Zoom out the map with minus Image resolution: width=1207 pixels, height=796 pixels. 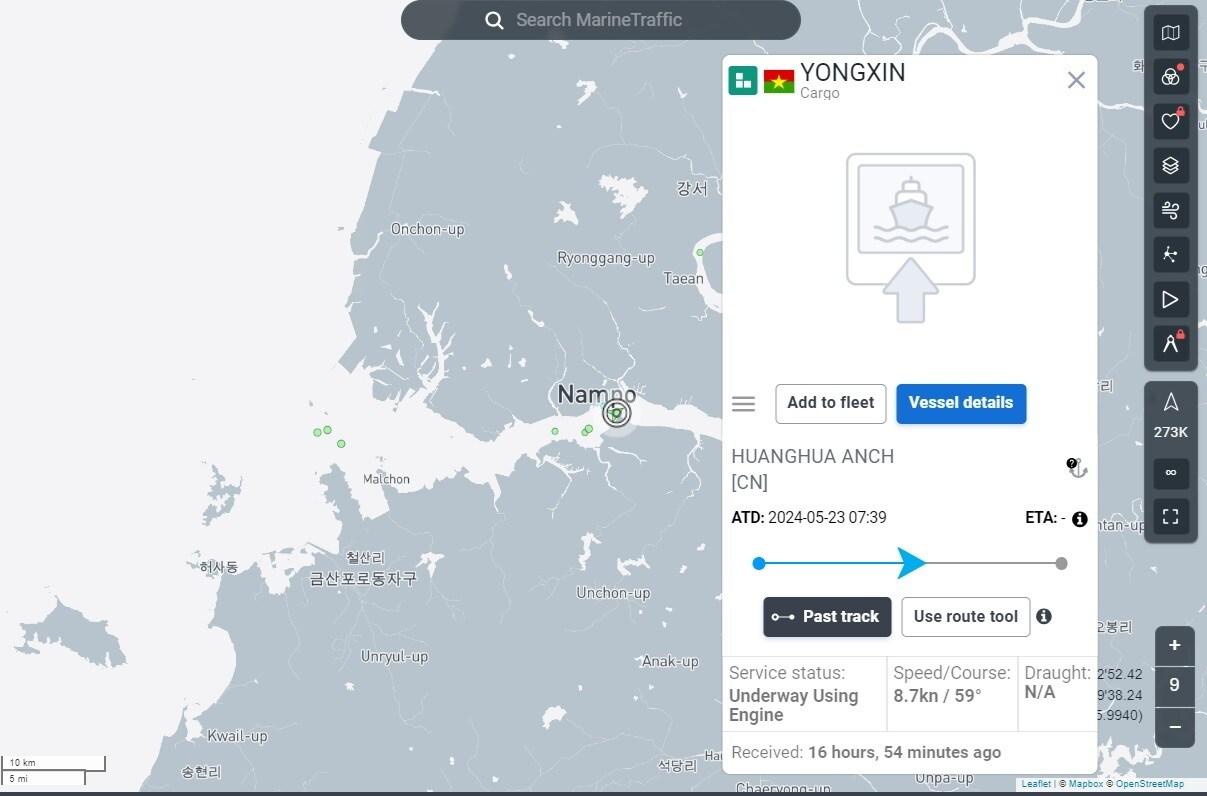(1174, 727)
